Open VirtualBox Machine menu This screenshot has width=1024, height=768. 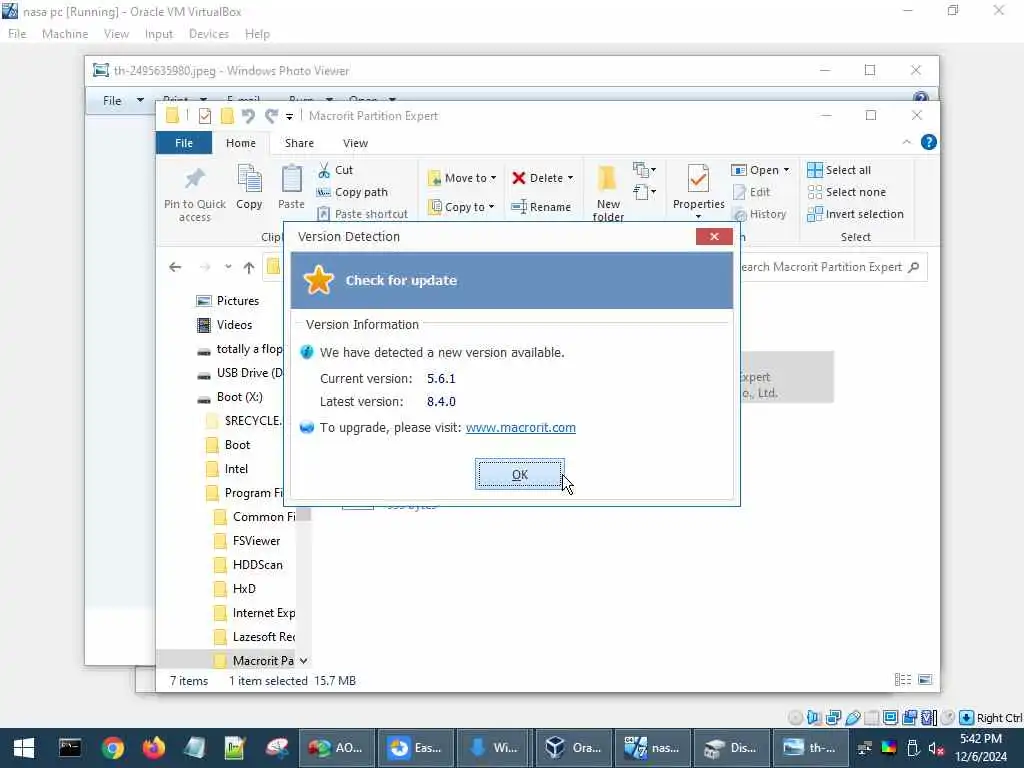tap(65, 34)
